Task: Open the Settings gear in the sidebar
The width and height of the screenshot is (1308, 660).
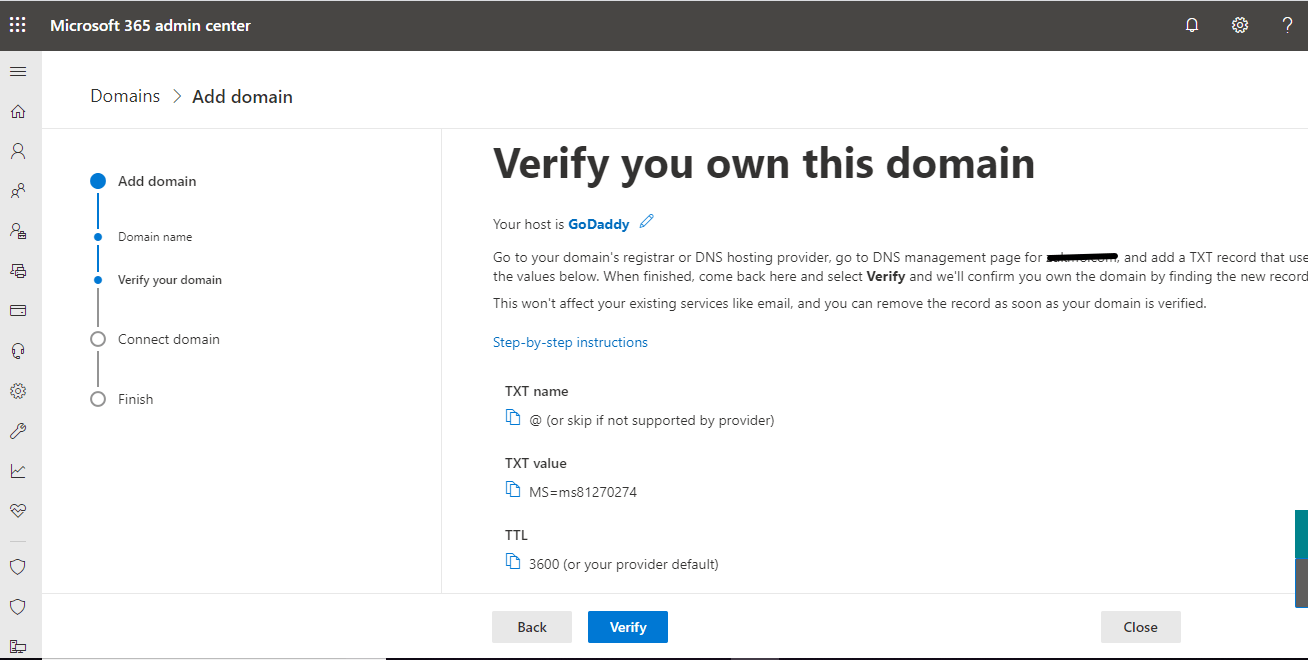Action: [x=18, y=391]
